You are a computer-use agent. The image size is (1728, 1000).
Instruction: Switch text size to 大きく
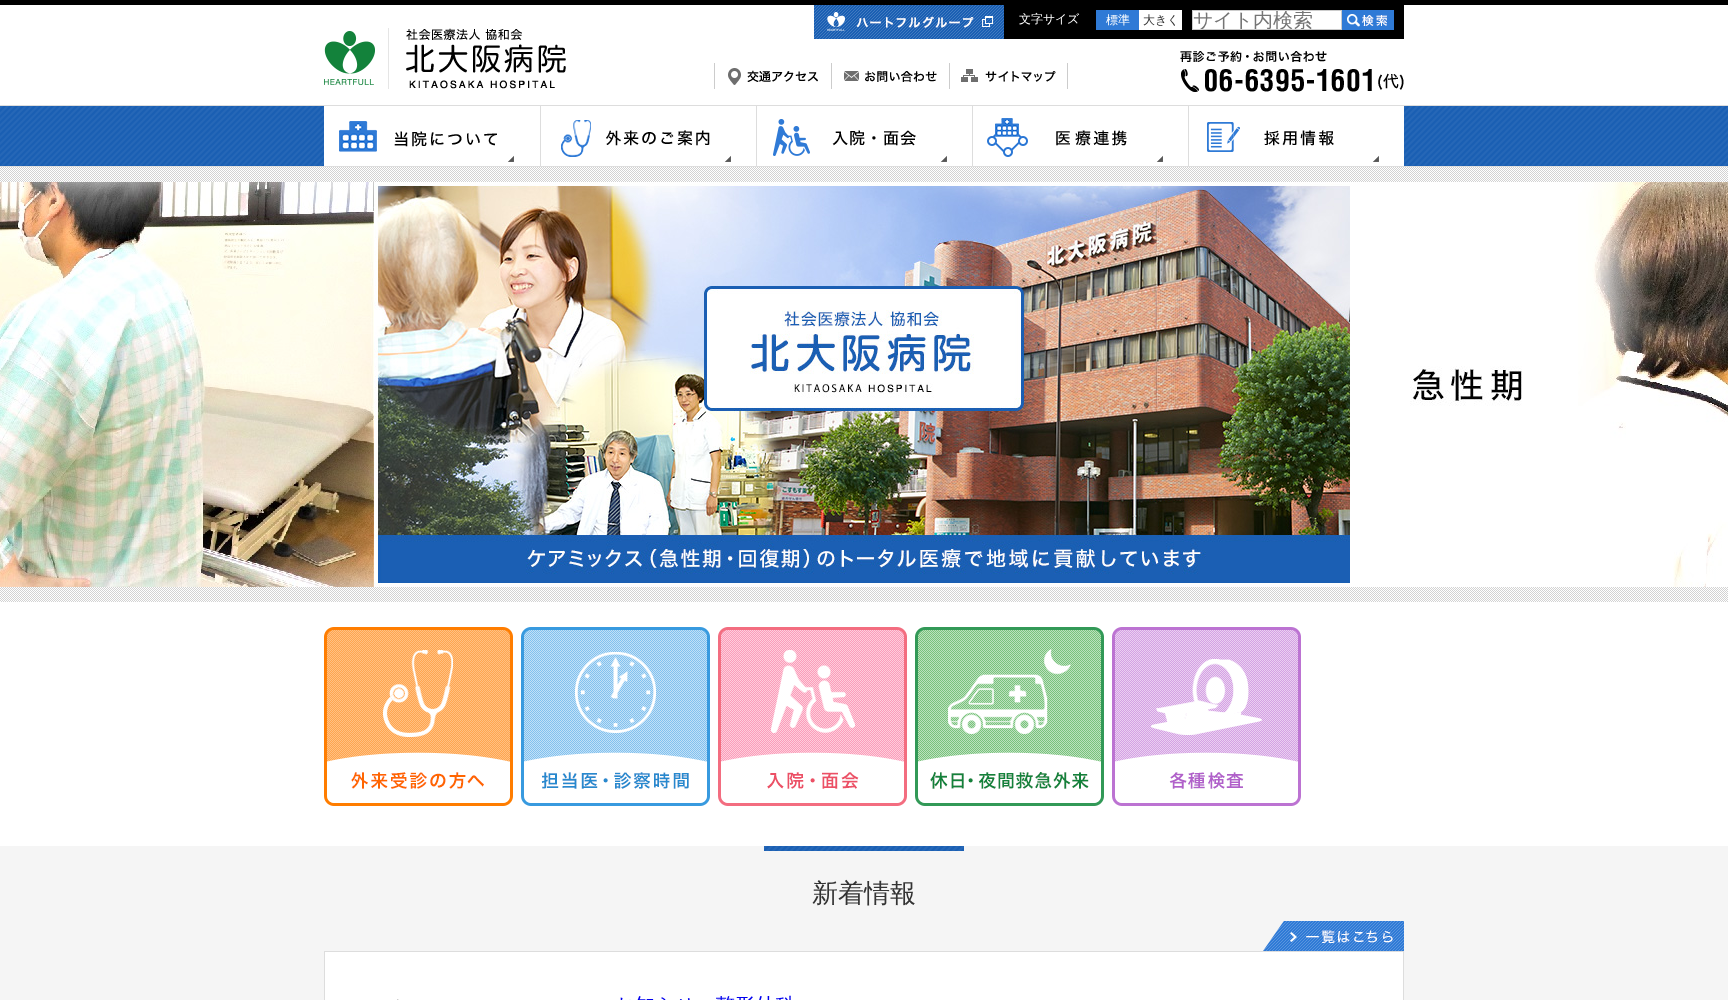tap(1158, 19)
